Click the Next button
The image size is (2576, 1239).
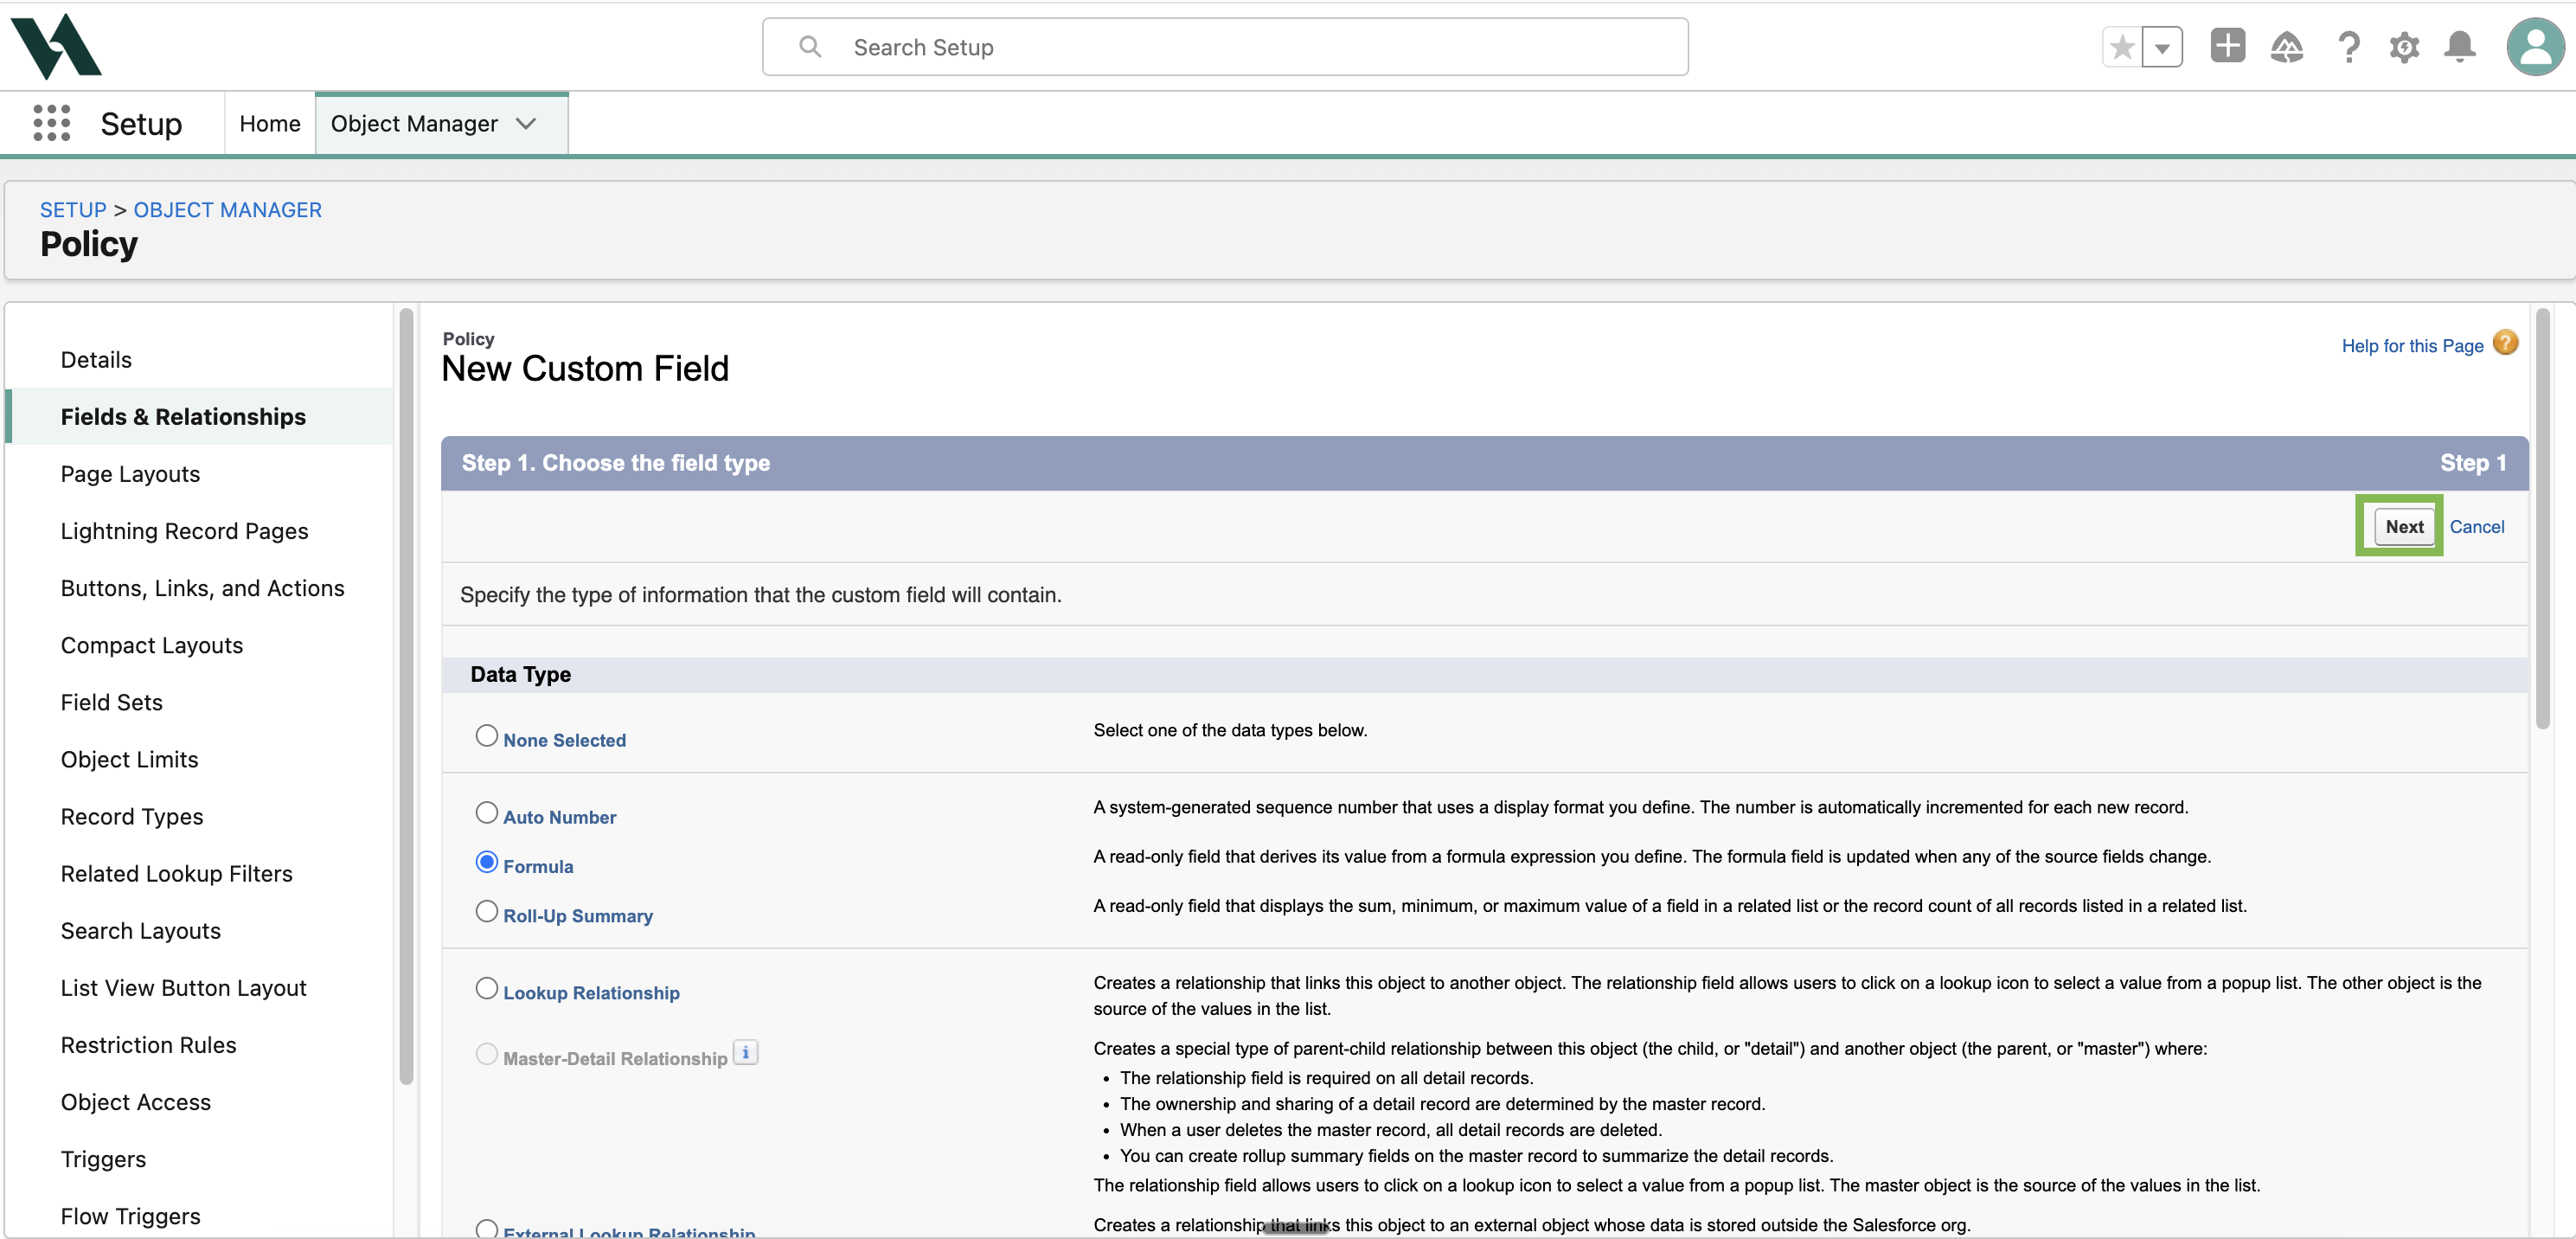click(2403, 526)
